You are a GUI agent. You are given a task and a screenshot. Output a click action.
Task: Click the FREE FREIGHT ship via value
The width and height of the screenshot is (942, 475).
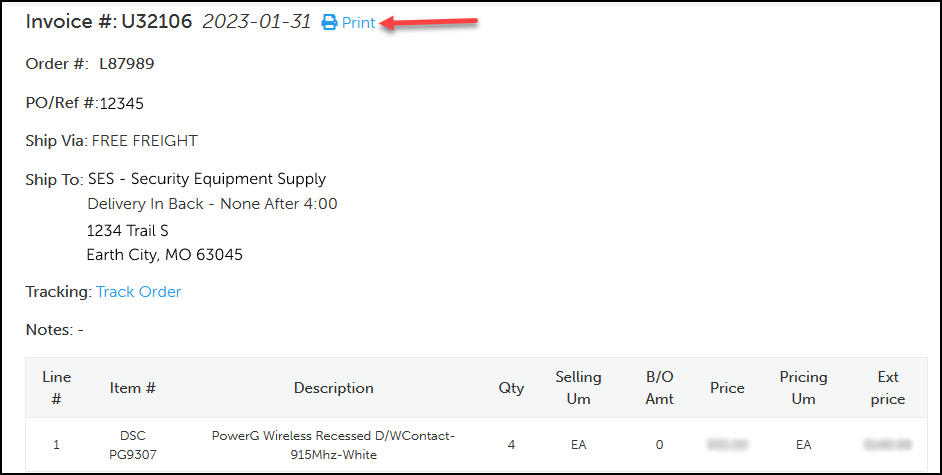click(145, 141)
